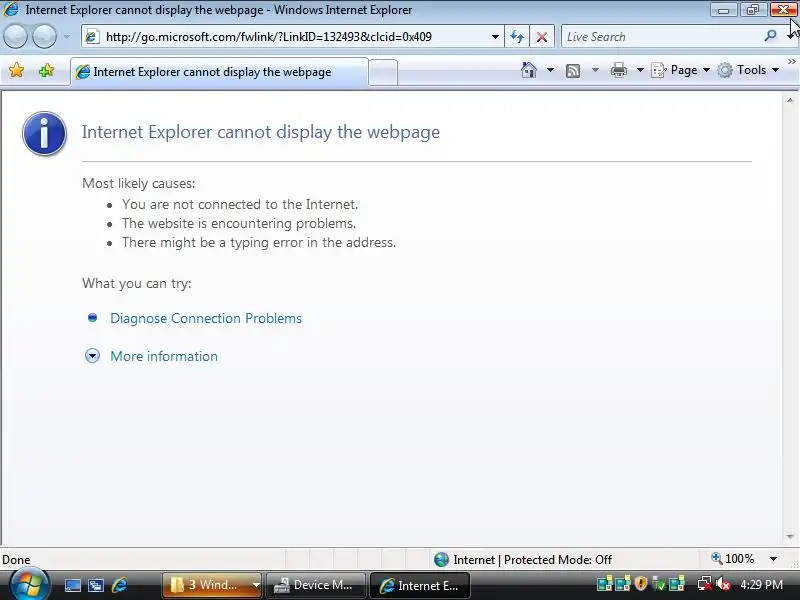Click the 100% zoom level button
Image resolution: width=800 pixels, height=600 pixels.
[x=733, y=559]
